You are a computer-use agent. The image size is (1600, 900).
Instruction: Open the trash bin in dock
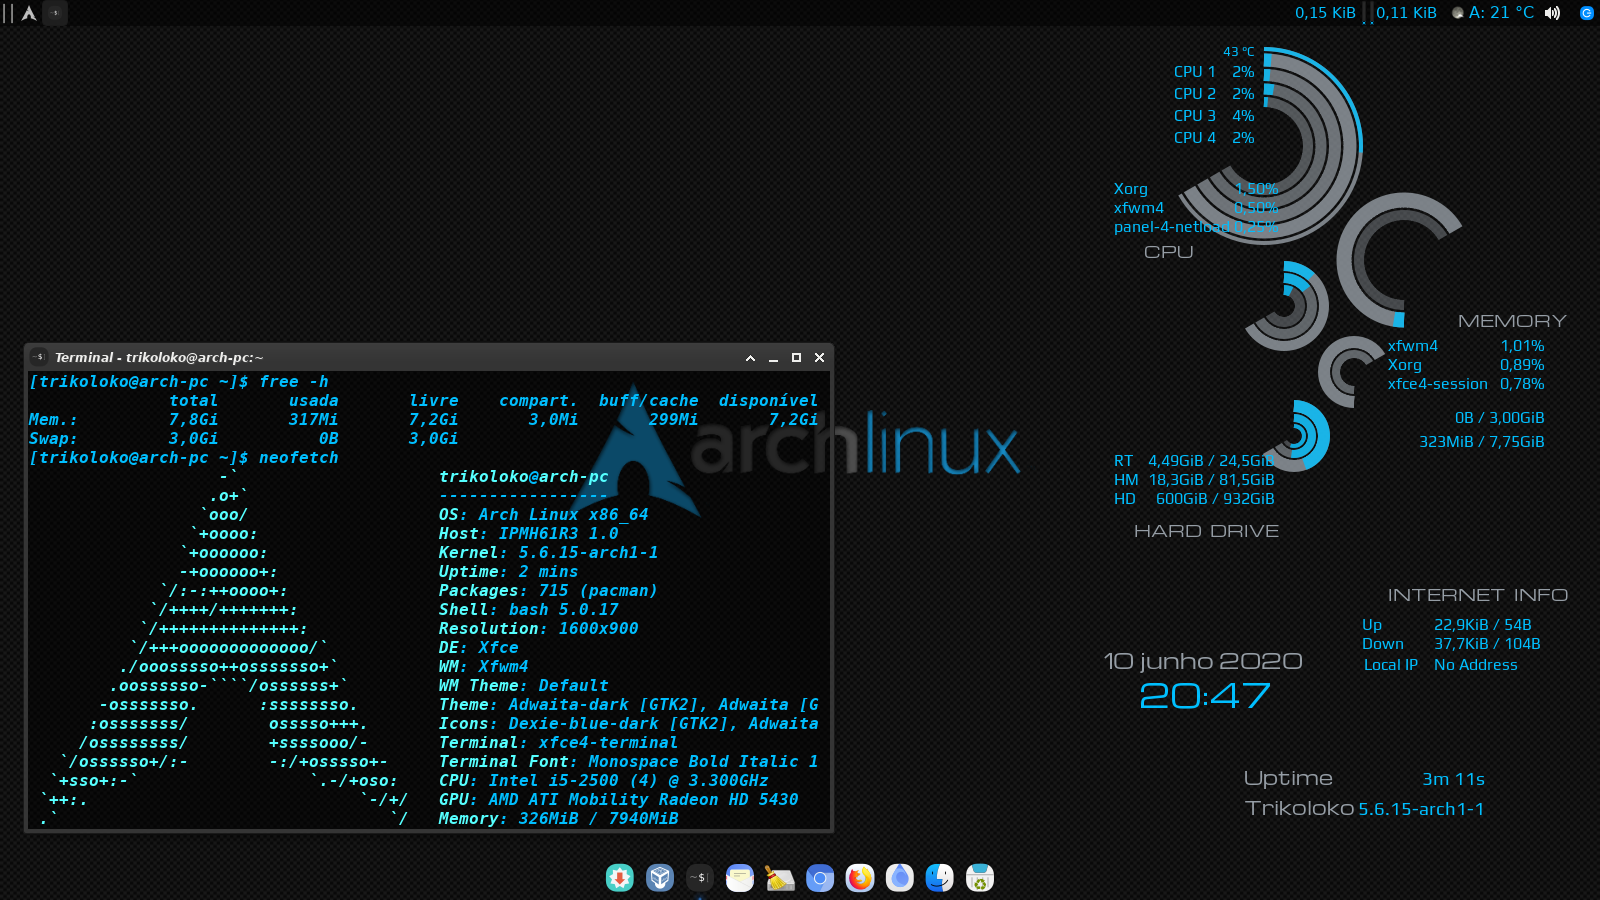(980, 878)
